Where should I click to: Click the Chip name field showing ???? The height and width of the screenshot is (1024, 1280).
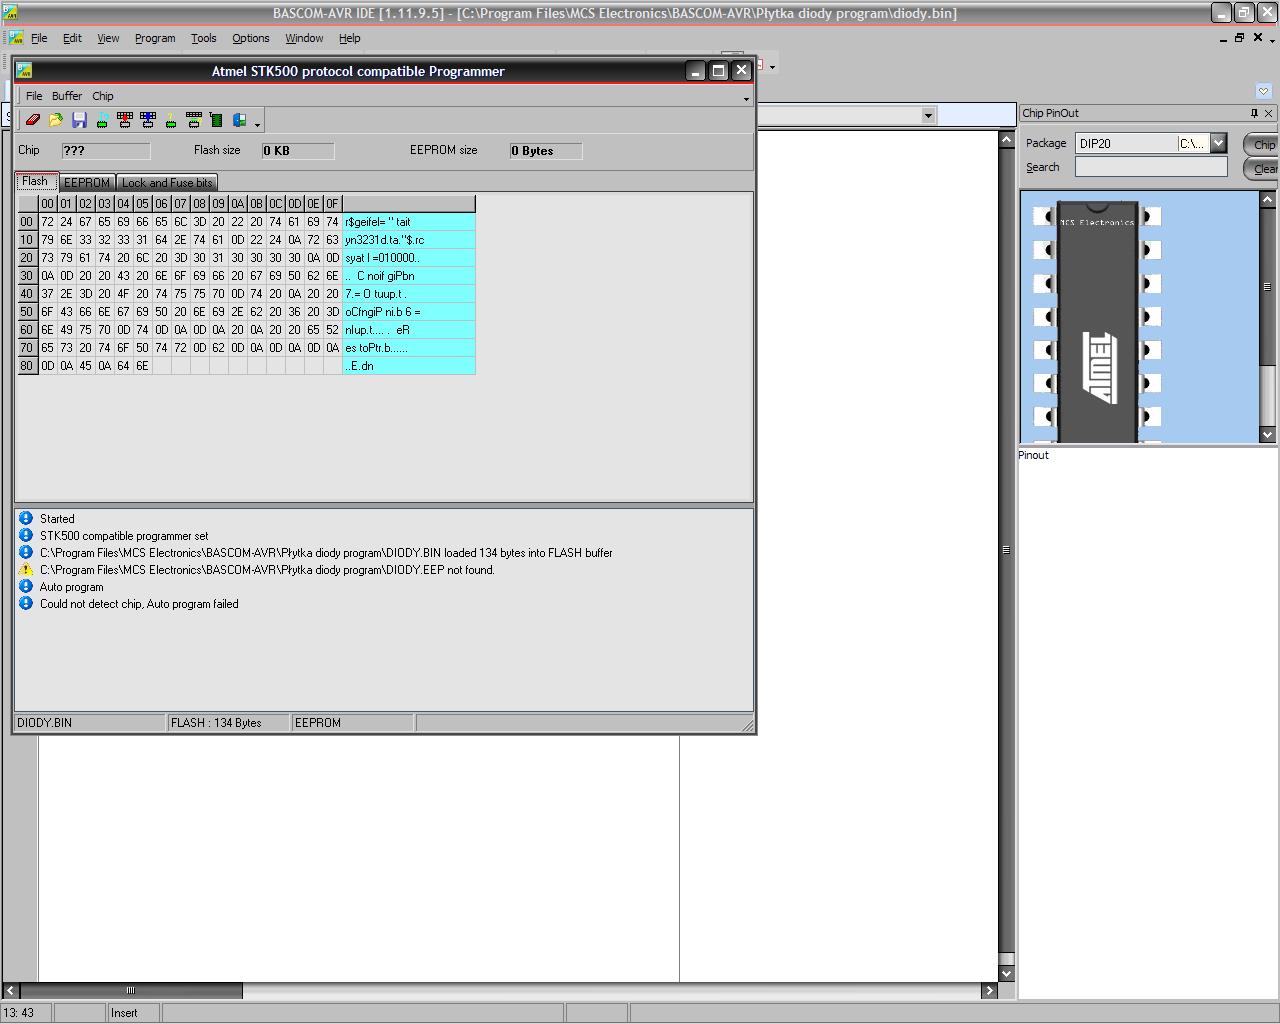(105, 151)
